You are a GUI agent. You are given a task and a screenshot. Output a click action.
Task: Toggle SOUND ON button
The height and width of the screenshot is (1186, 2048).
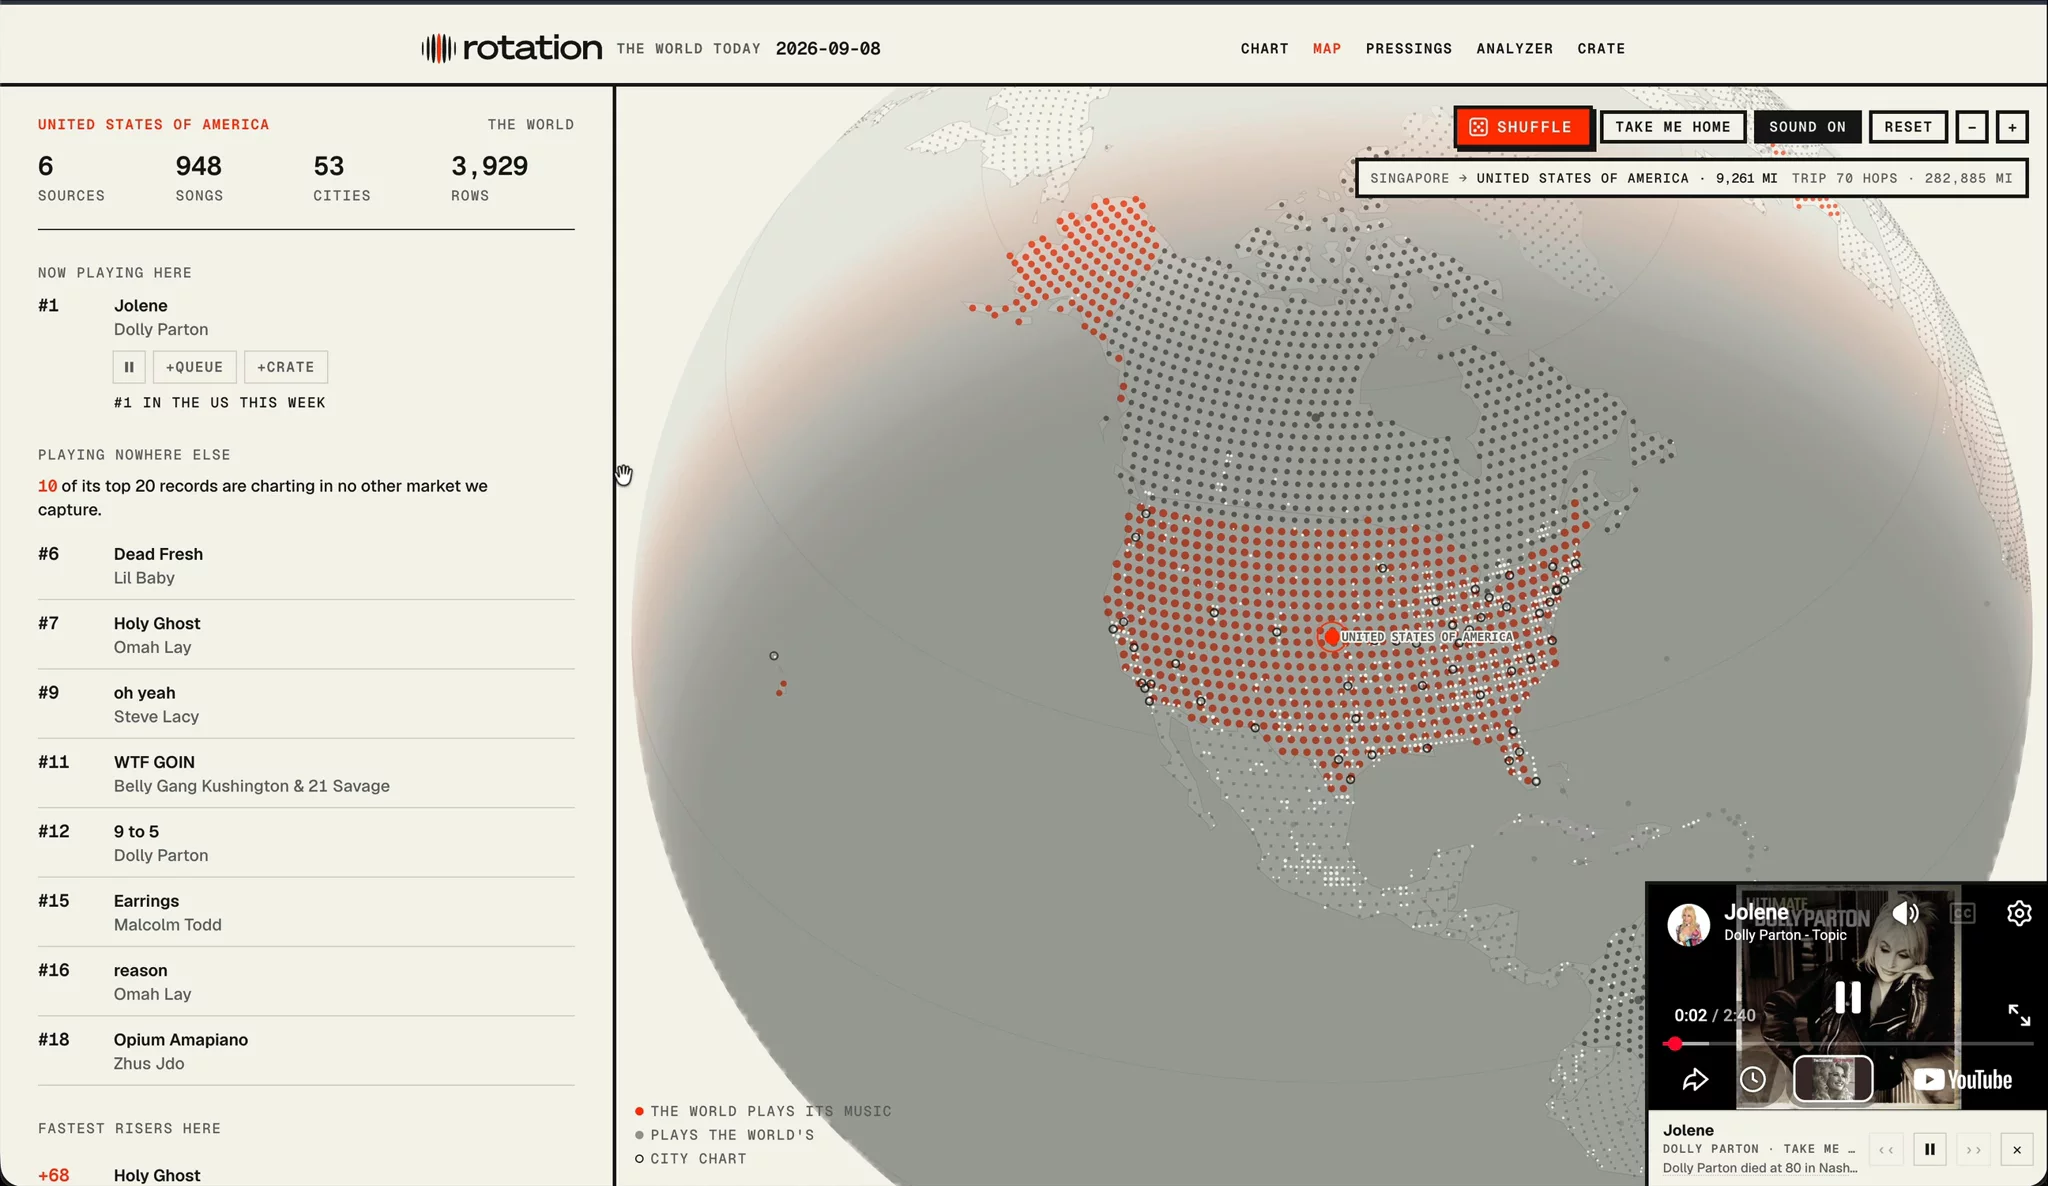[x=1807, y=127]
